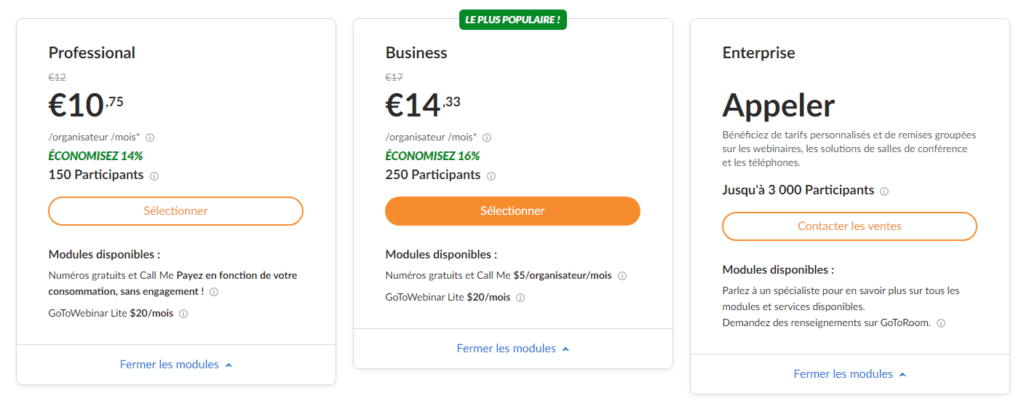Screen dimensions: 1024x412
Task: Click the €10,75 Professional price
Action: [x=86, y=105]
